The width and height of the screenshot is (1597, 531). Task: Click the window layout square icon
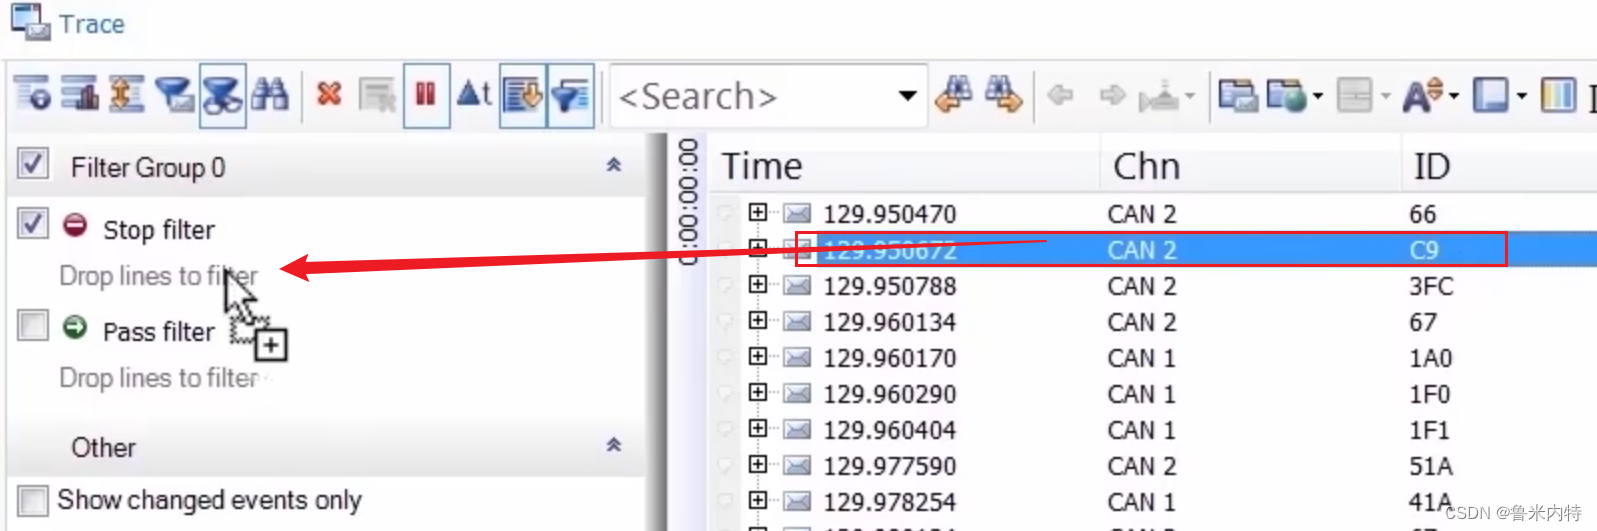(x=1490, y=95)
